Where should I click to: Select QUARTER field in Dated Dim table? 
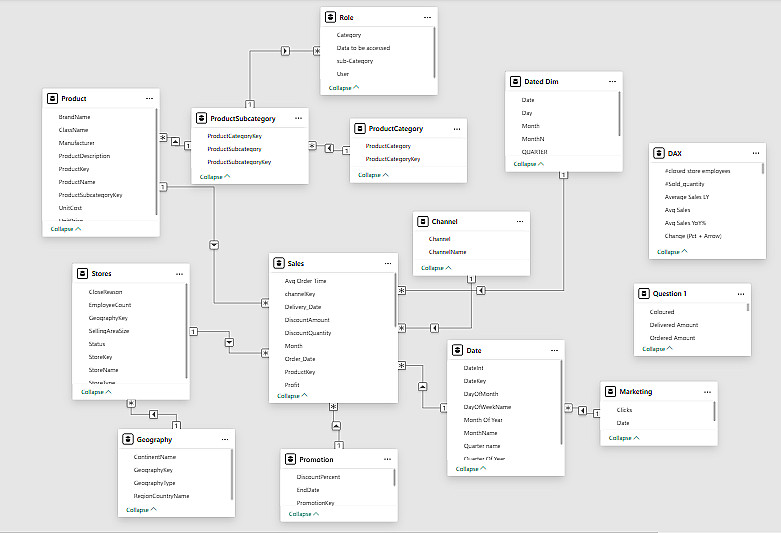pos(534,152)
